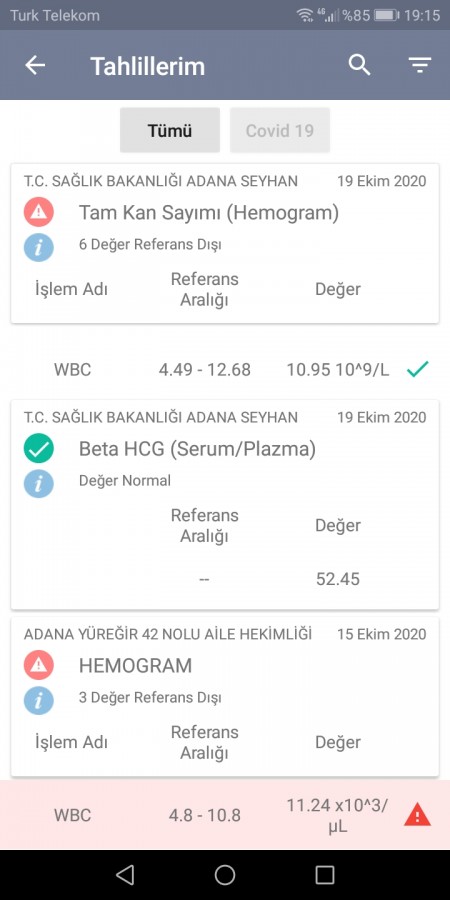Tap the info icon next to 3 Değer Referans Dışı
450x900 pixels.
[39, 700]
